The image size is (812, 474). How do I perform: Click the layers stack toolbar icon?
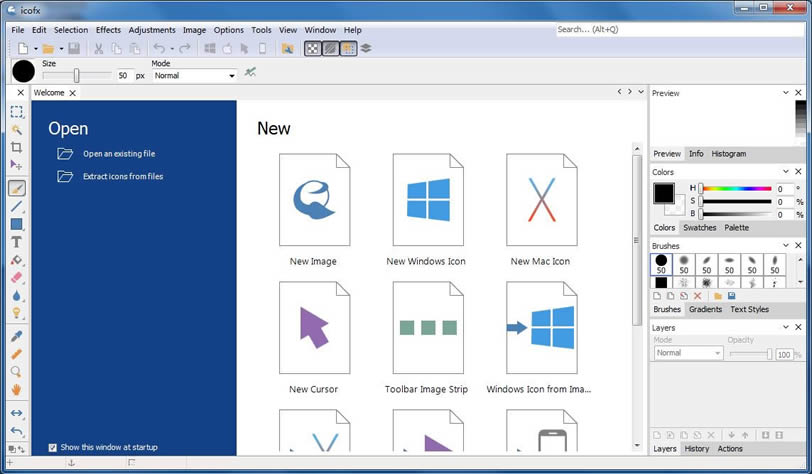[x=366, y=49]
